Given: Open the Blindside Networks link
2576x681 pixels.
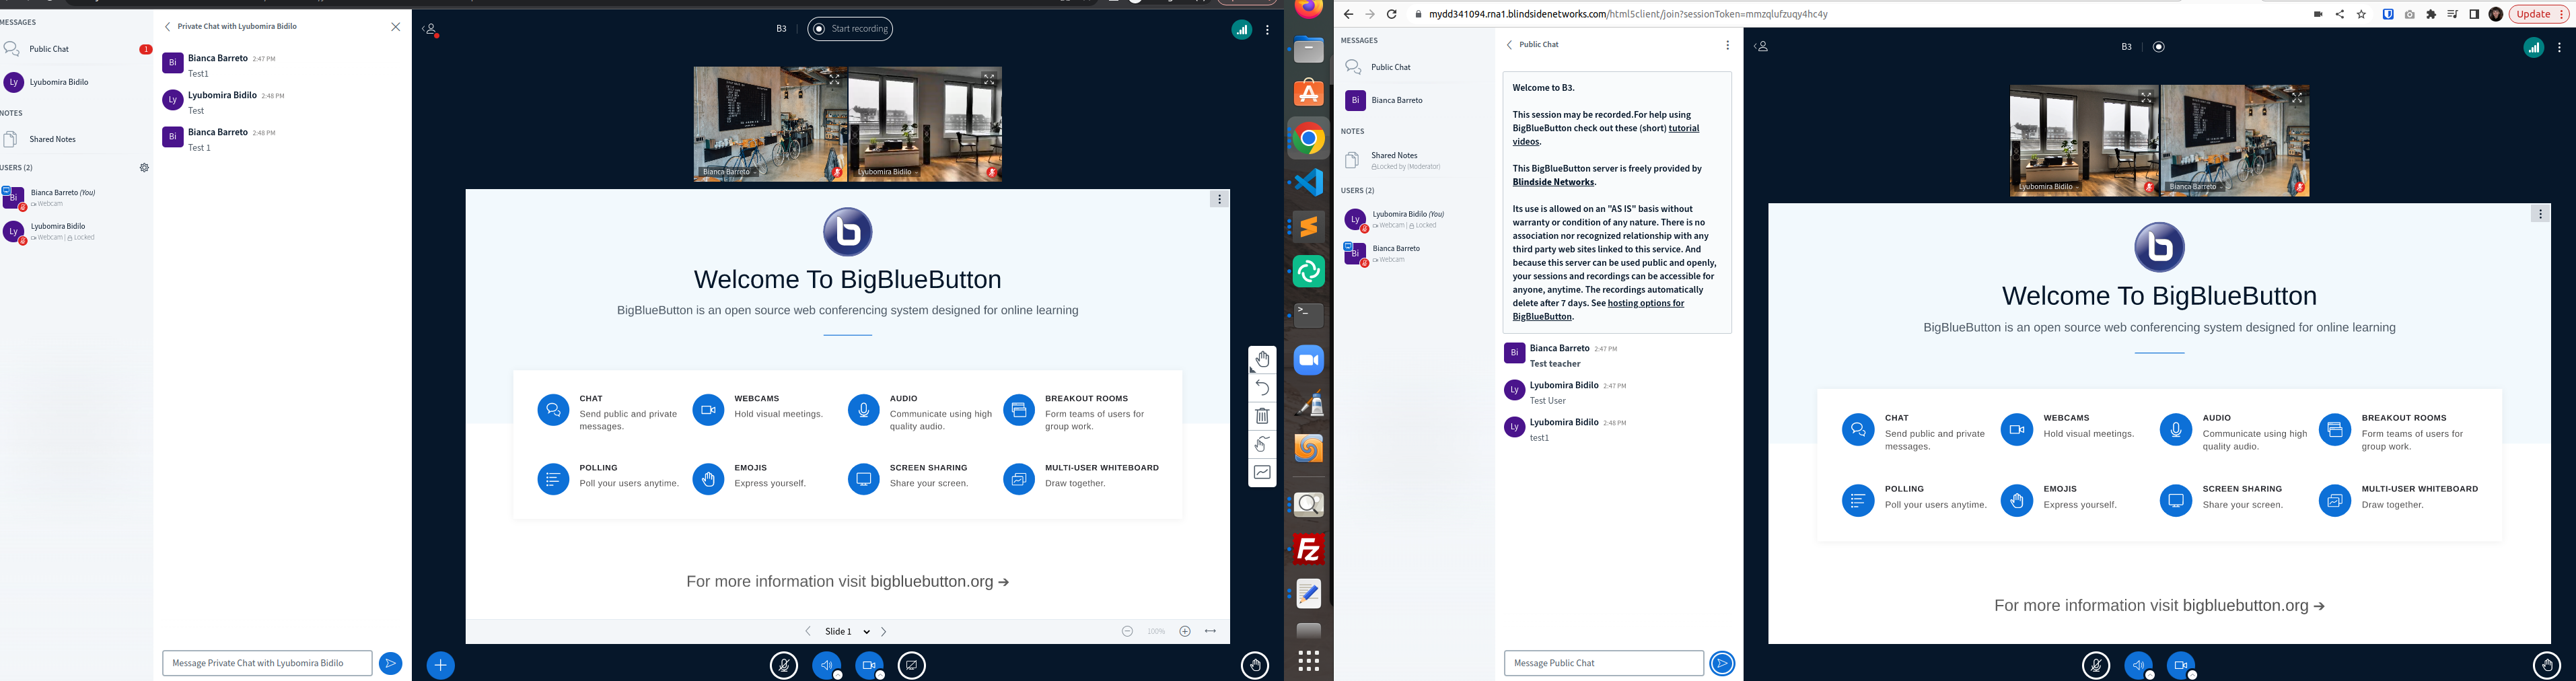Looking at the screenshot, I should [1553, 182].
